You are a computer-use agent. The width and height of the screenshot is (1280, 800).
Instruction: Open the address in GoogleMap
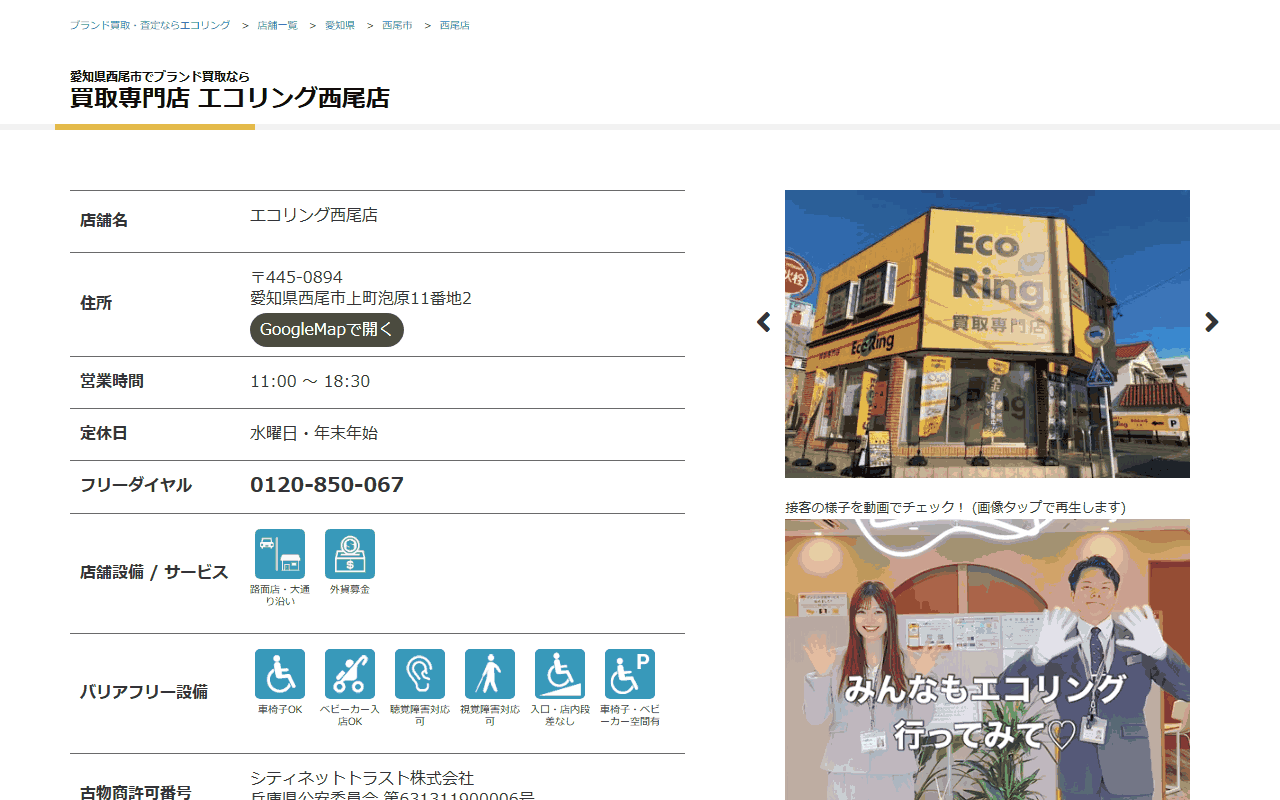click(x=327, y=330)
